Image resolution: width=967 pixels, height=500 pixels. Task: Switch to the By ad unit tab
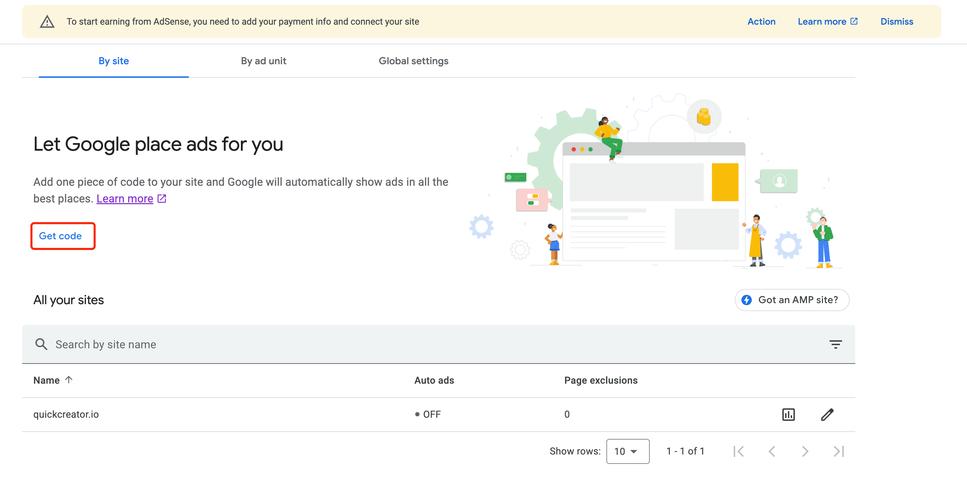click(x=263, y=61)
